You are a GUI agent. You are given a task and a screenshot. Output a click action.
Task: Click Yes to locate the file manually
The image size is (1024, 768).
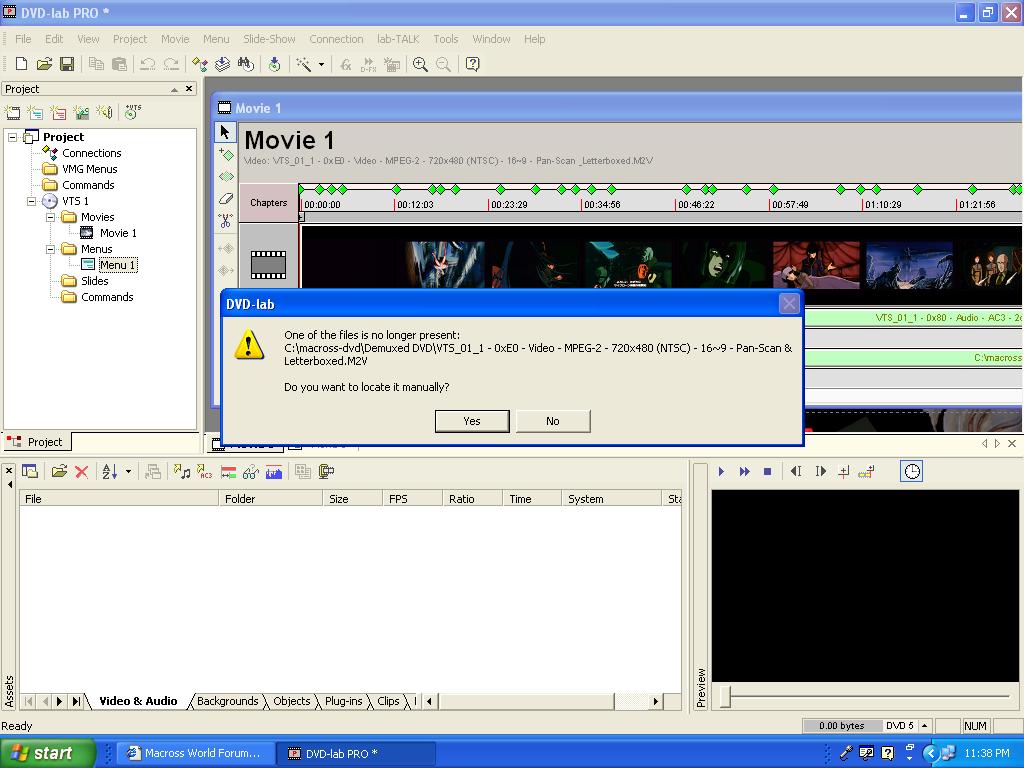click(x=472, y=421)
